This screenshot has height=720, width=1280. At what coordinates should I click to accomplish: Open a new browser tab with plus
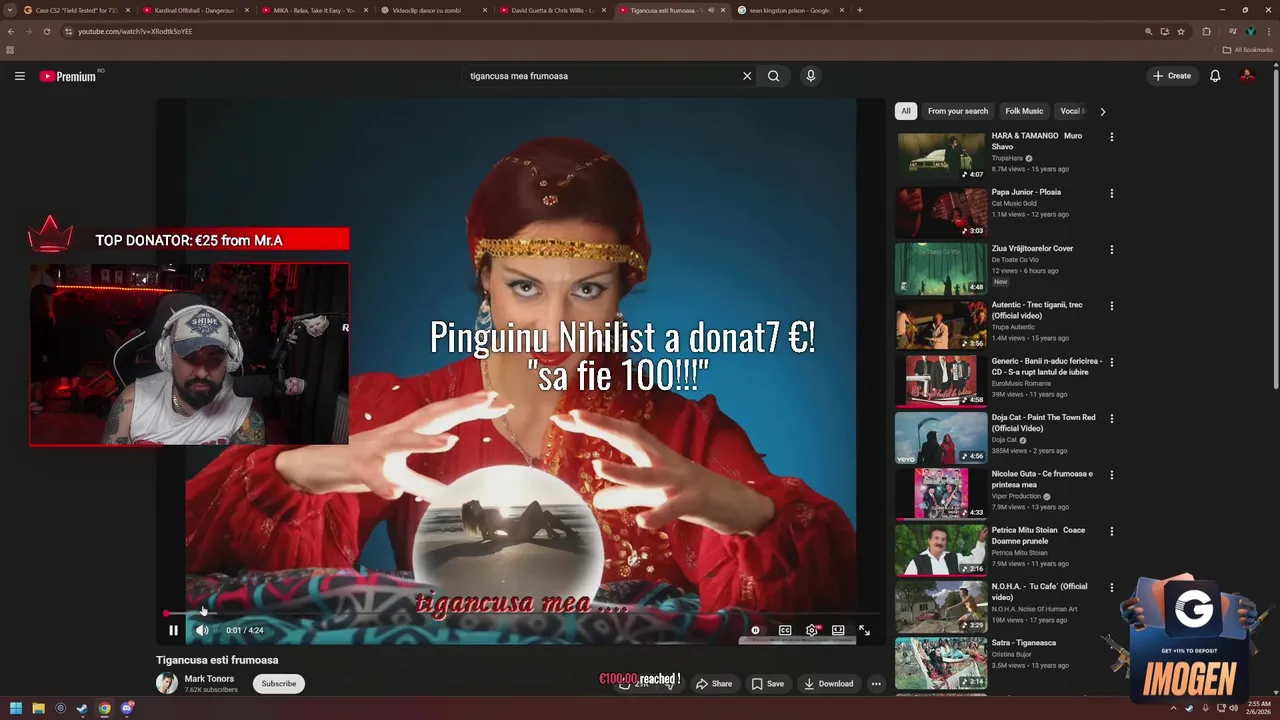(x=860, y=10)
